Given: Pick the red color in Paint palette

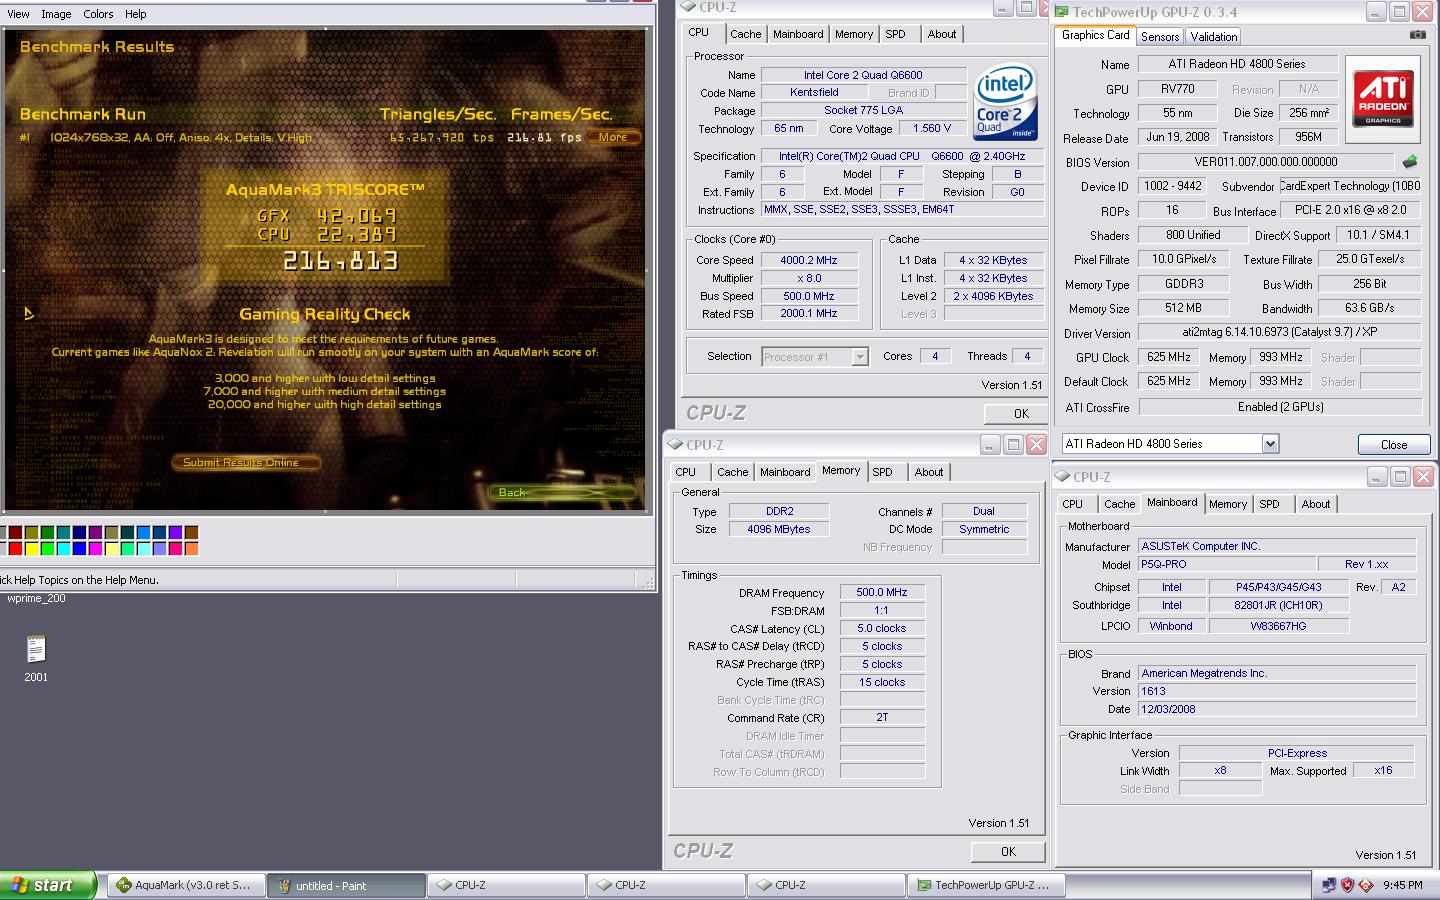Looking at the screenshot, I should (15, 548).
